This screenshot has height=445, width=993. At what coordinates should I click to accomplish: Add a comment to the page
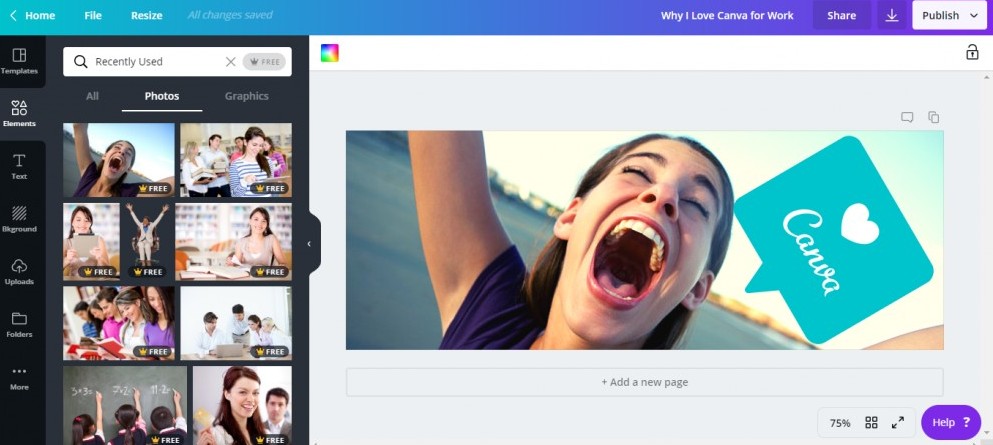click(x=907, y=117)
